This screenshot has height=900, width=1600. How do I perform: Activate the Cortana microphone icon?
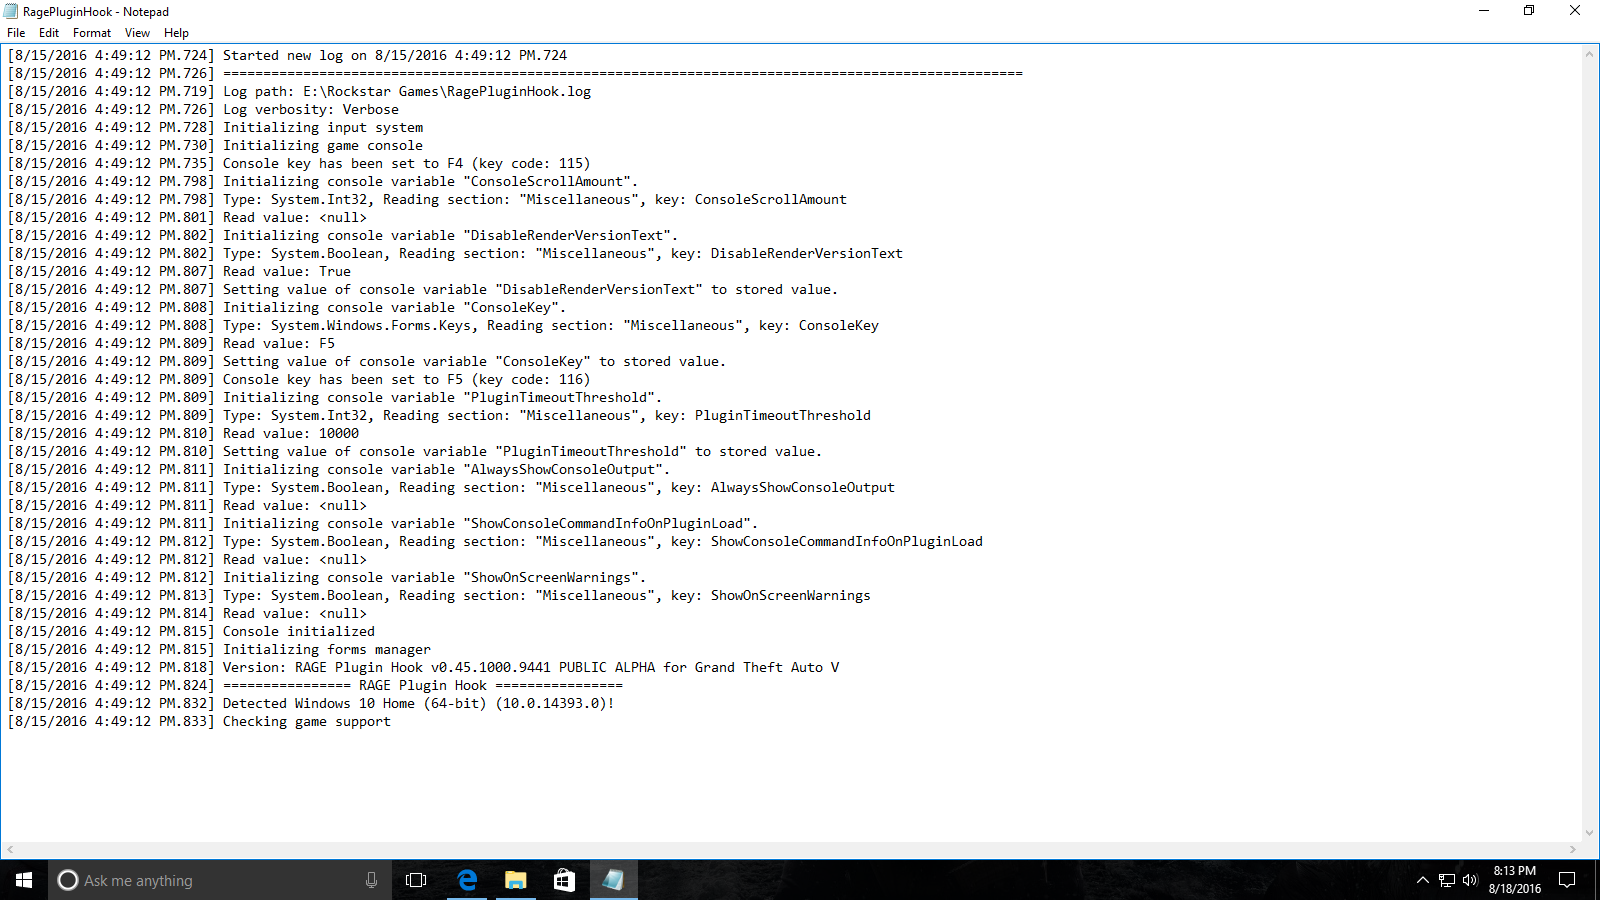[371, 880]
